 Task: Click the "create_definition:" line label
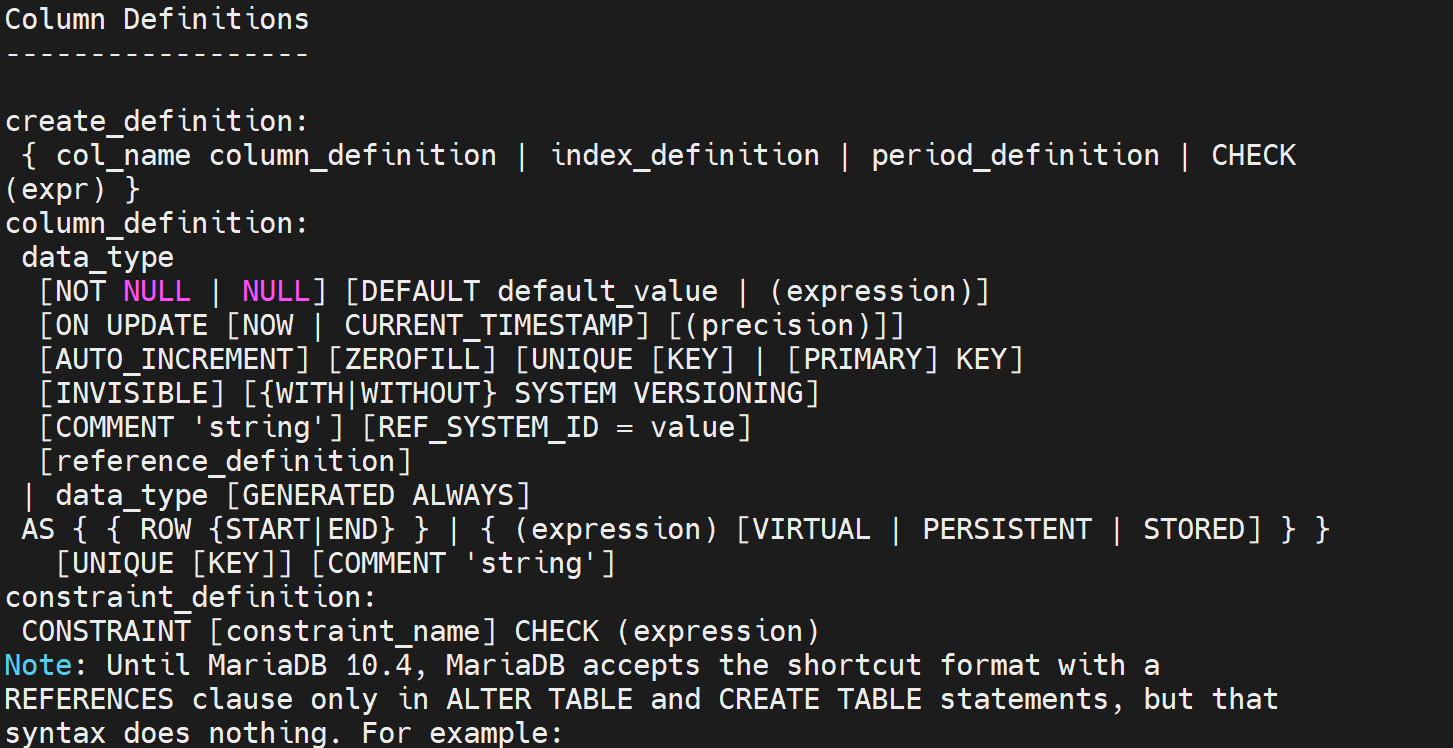click(x=157, y=121)
